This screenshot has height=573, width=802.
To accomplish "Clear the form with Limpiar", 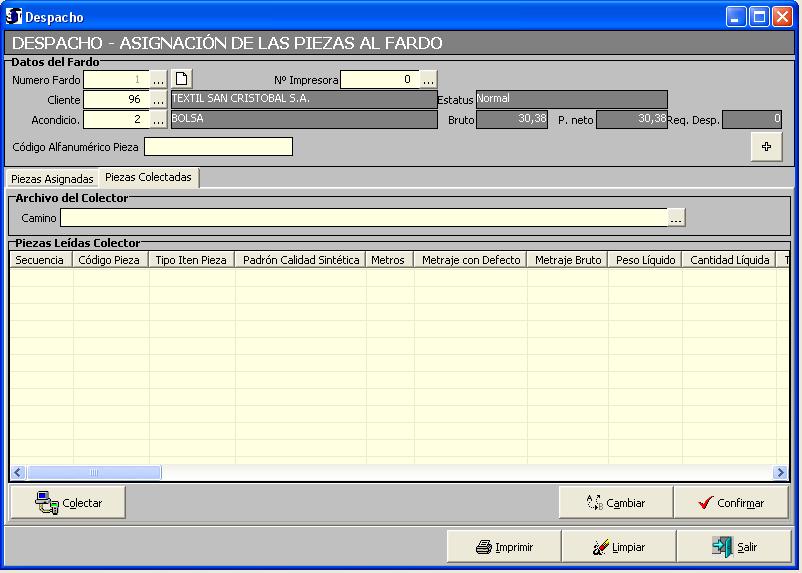I will point(618,547).
